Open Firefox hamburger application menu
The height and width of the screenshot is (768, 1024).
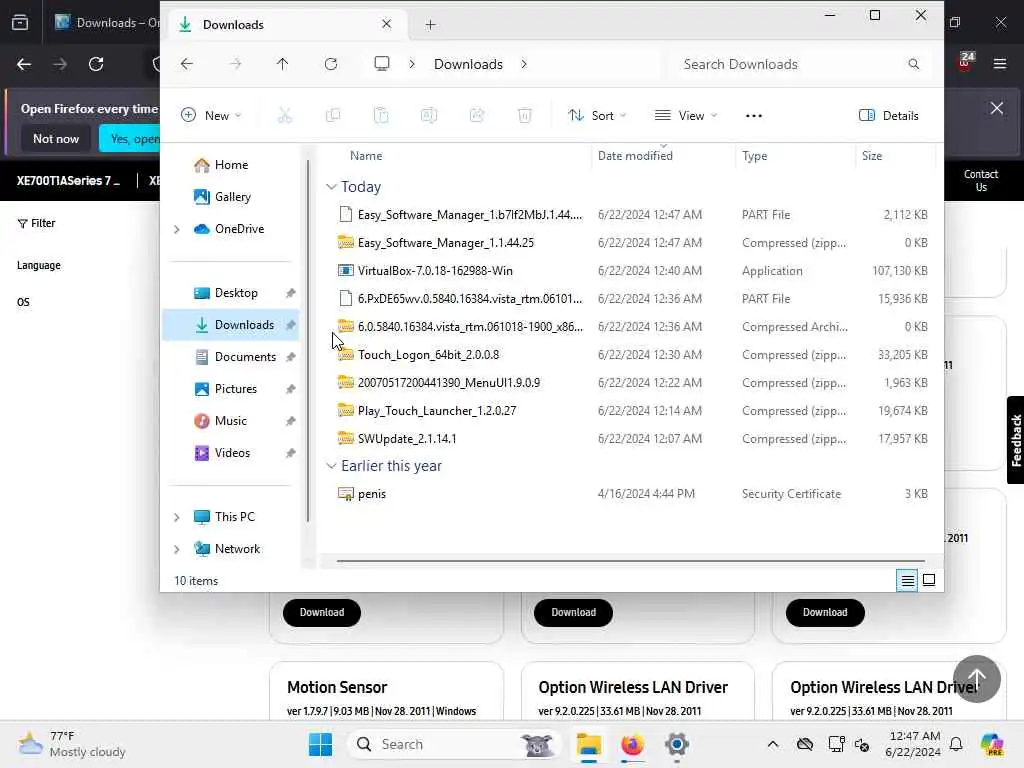point(1000,64)
